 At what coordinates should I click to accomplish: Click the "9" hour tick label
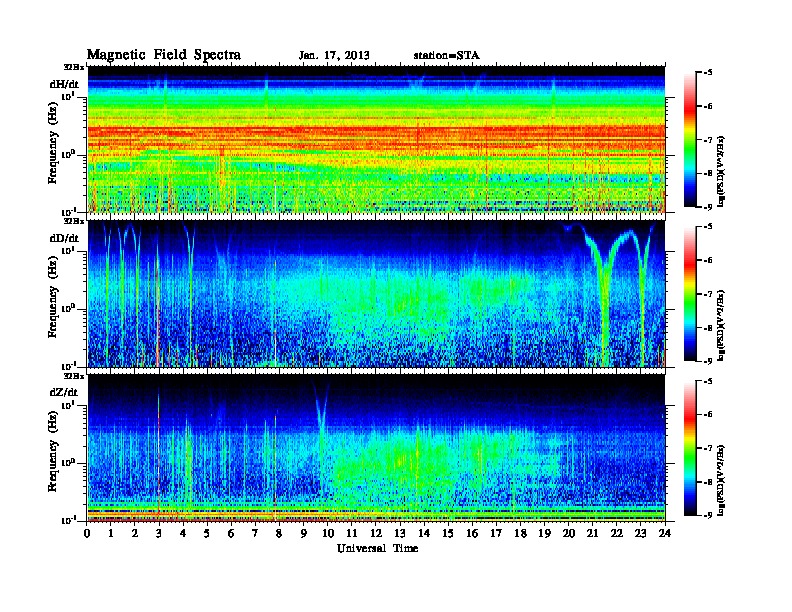click(x=304, y=533)
